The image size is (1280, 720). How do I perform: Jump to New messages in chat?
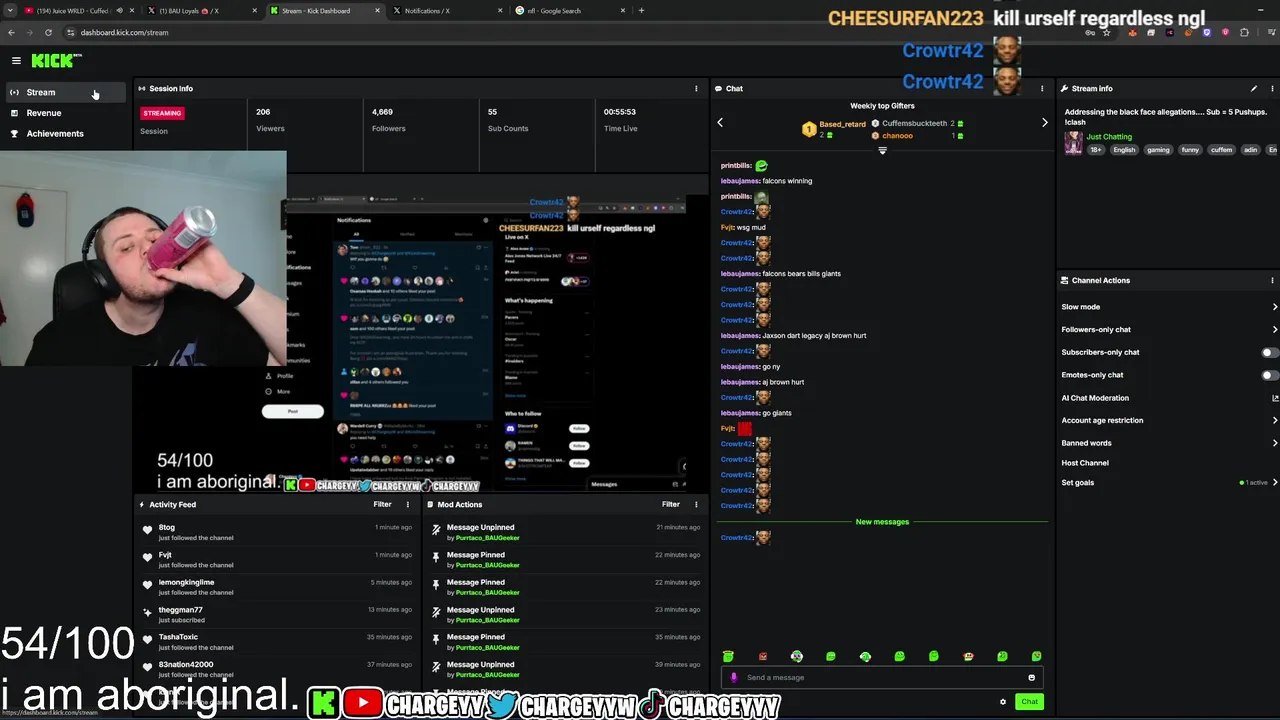(882, 522)
